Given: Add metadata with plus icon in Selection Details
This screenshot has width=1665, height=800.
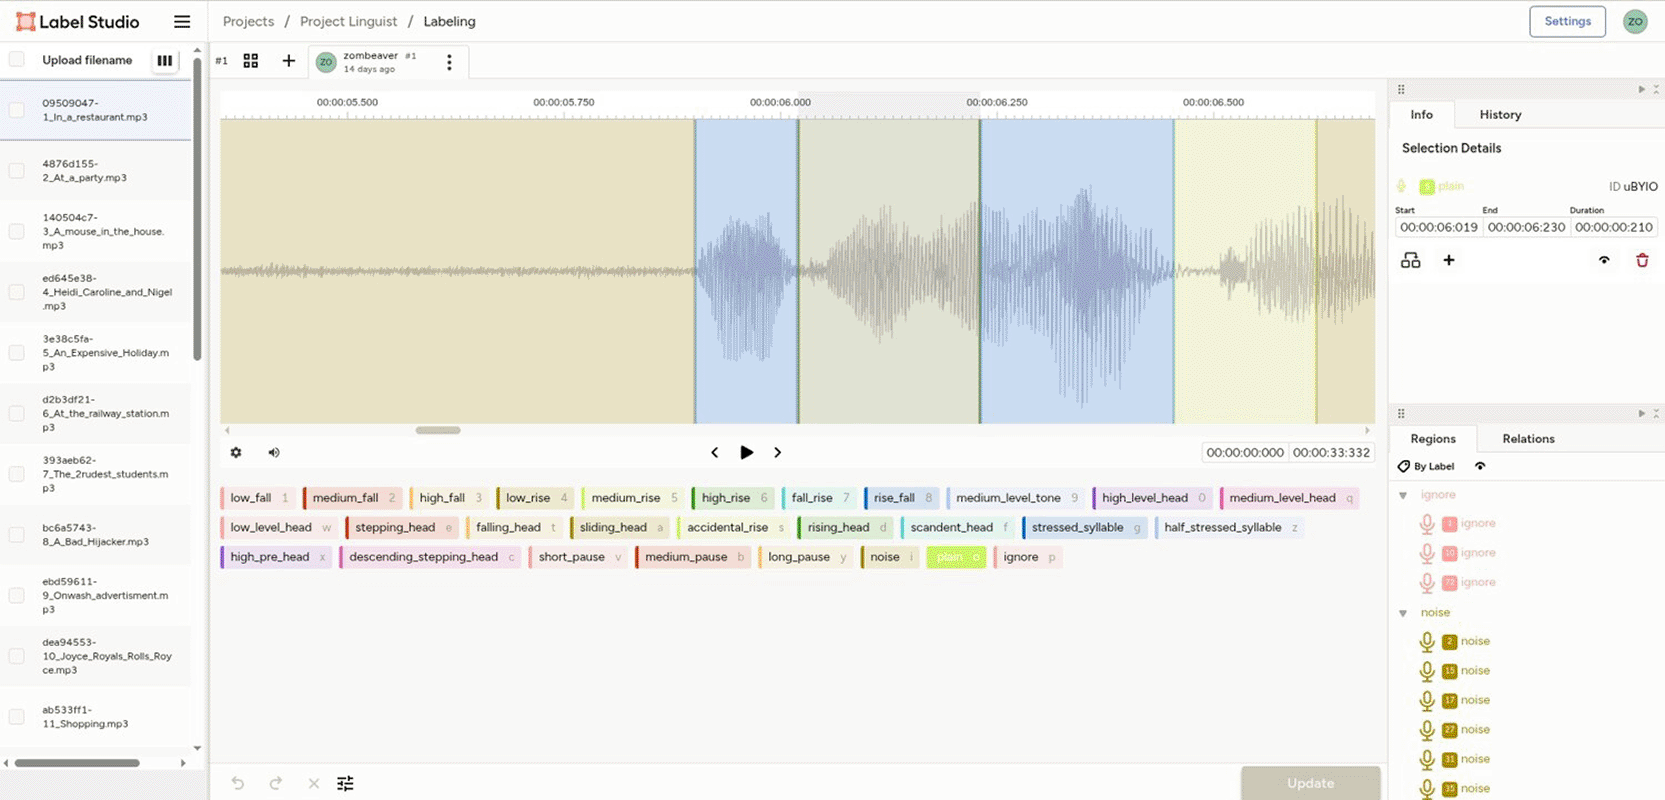Looking at the screenshot, I should coord(1448,260).
